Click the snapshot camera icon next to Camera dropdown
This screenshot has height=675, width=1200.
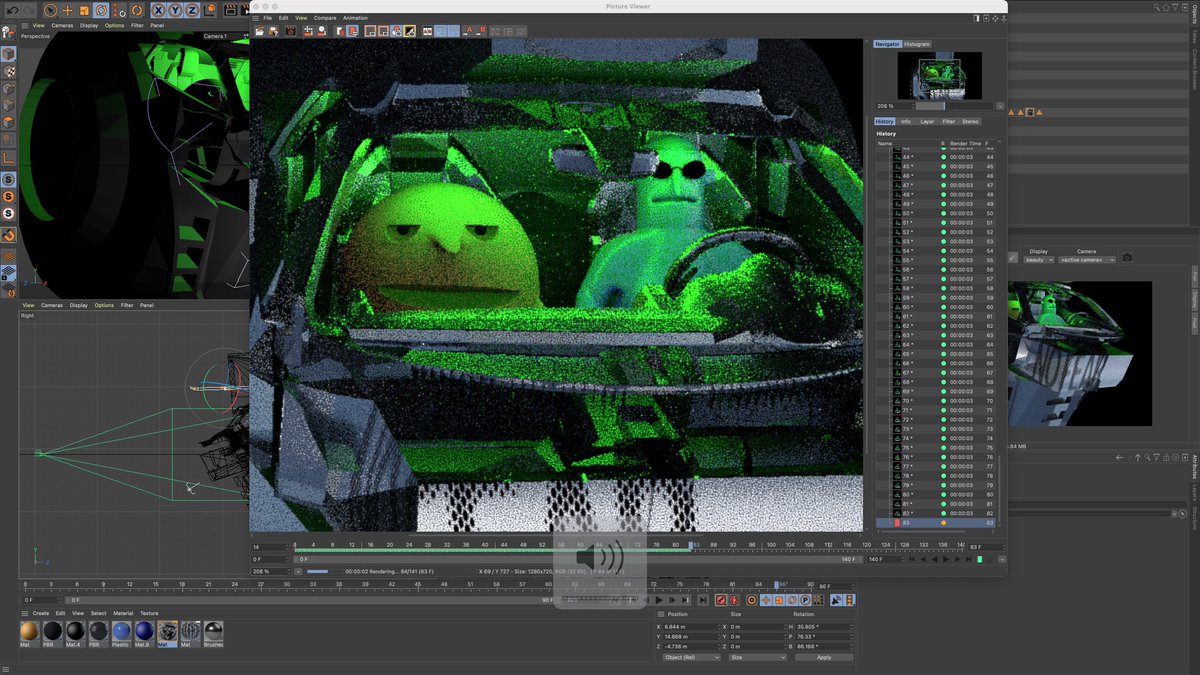pyautogui.click(x=1127, y=258)
